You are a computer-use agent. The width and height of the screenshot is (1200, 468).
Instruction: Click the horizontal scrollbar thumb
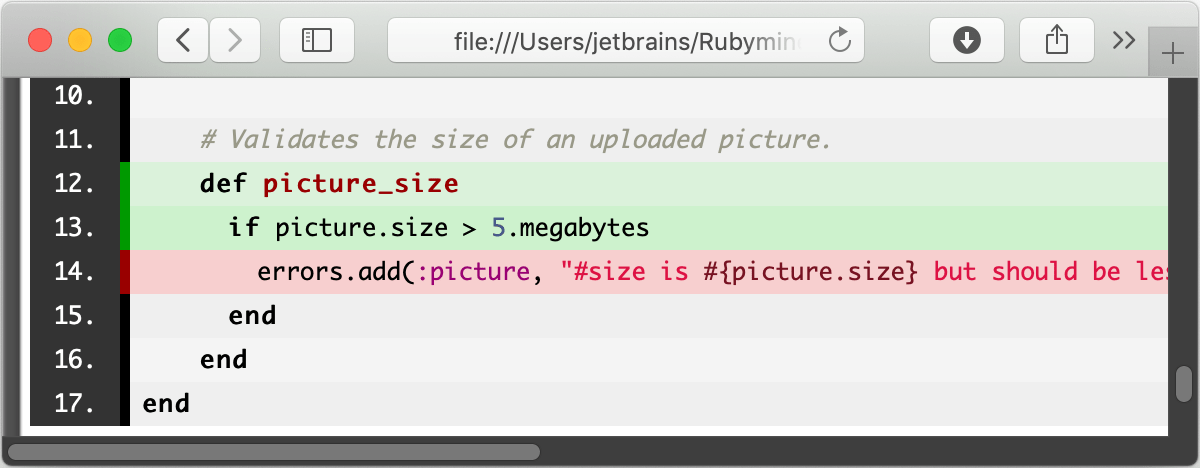[274, 452]
